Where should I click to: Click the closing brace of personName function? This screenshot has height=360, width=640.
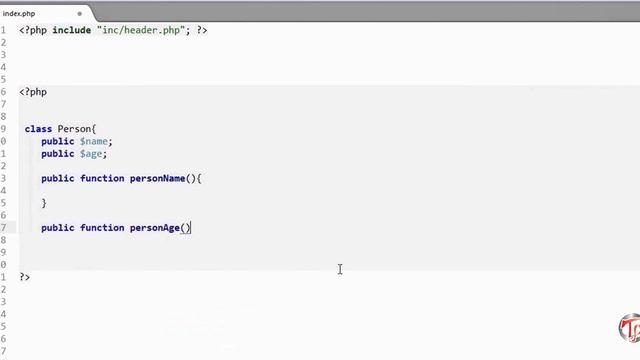click(x=44, y=203)
